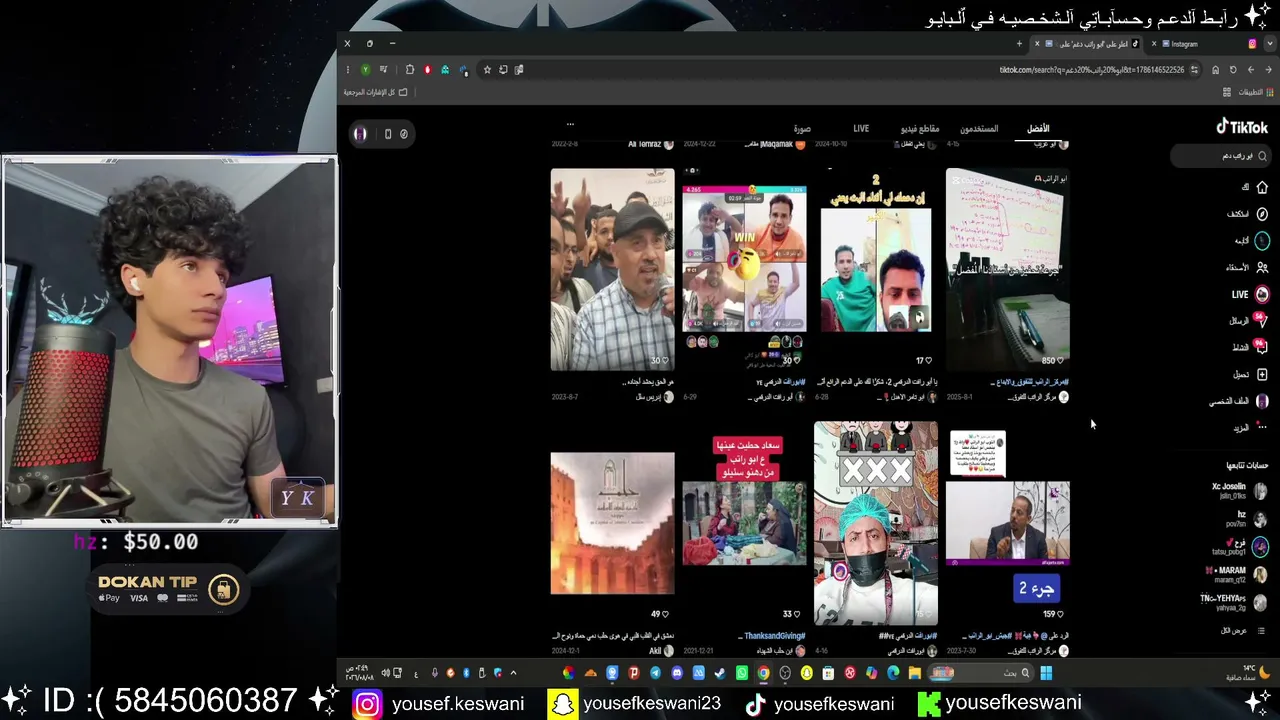
Task: Open the Friends icon in TikTok sidebar
Action: [1262, 267]
